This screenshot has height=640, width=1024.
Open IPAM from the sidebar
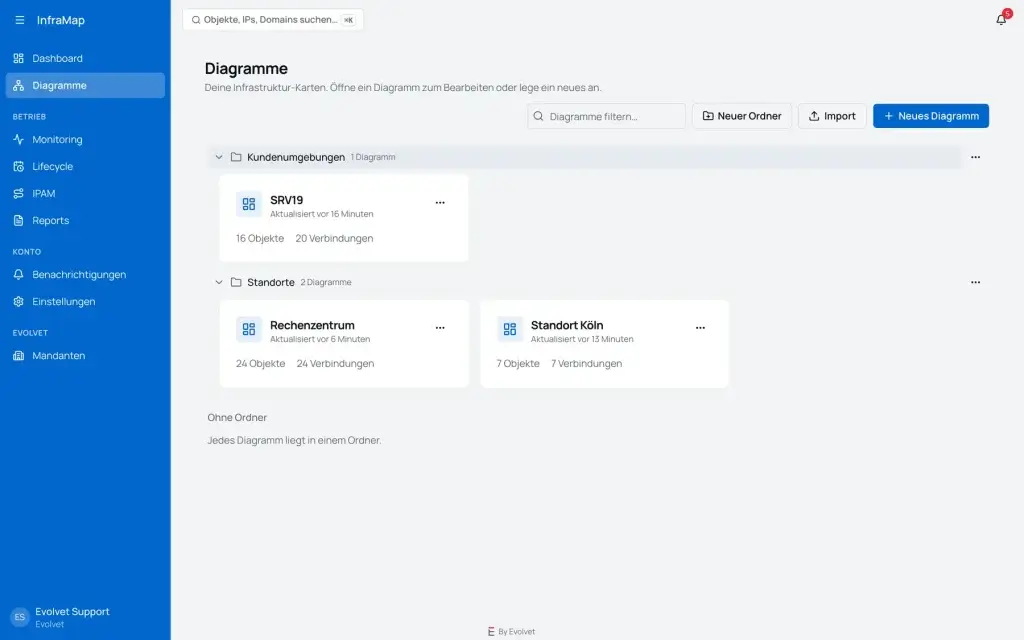(85, 193)
